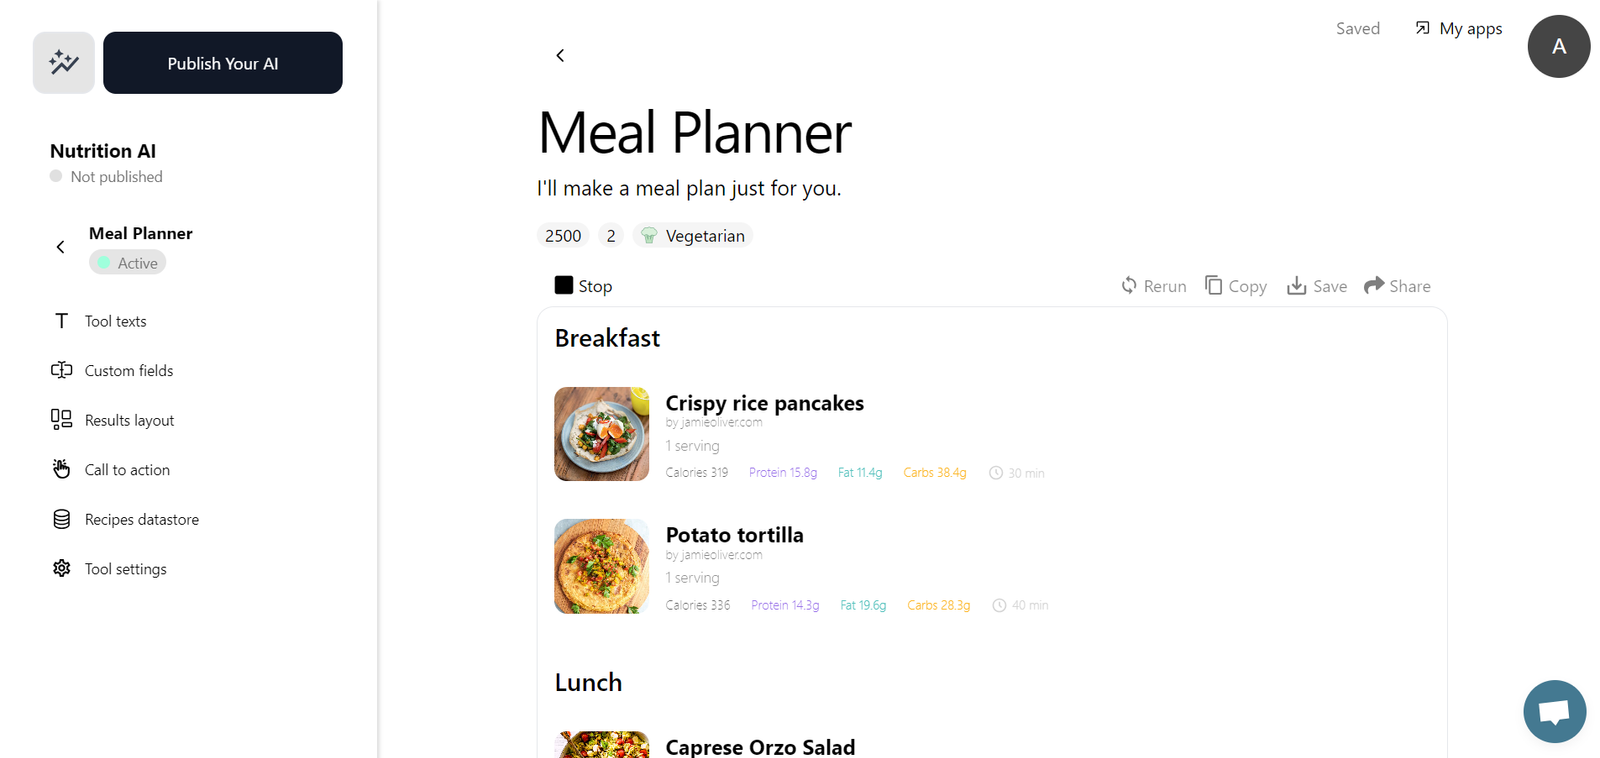Copy the meal plan results
This screenshot has width=1600, height=758.
click(1236, 286)
